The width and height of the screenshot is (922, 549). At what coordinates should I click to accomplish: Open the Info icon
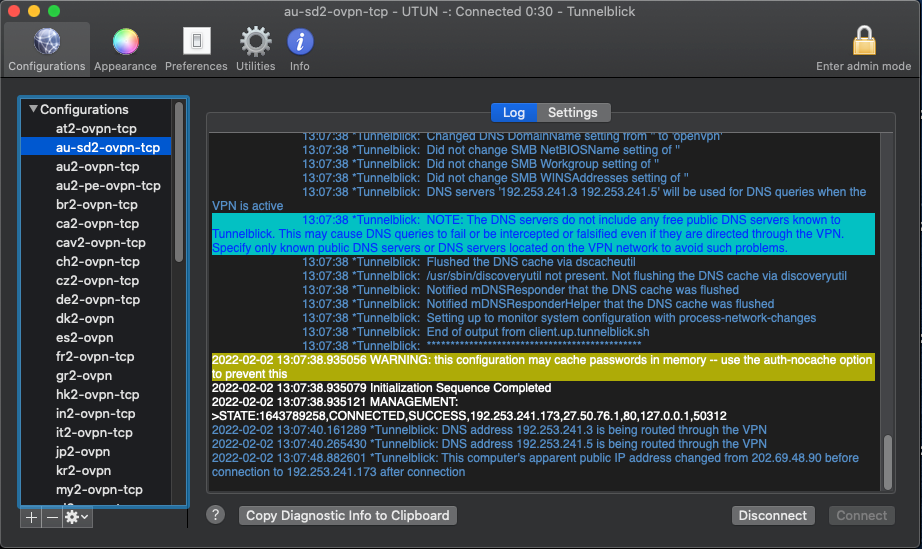coord(300,42)
